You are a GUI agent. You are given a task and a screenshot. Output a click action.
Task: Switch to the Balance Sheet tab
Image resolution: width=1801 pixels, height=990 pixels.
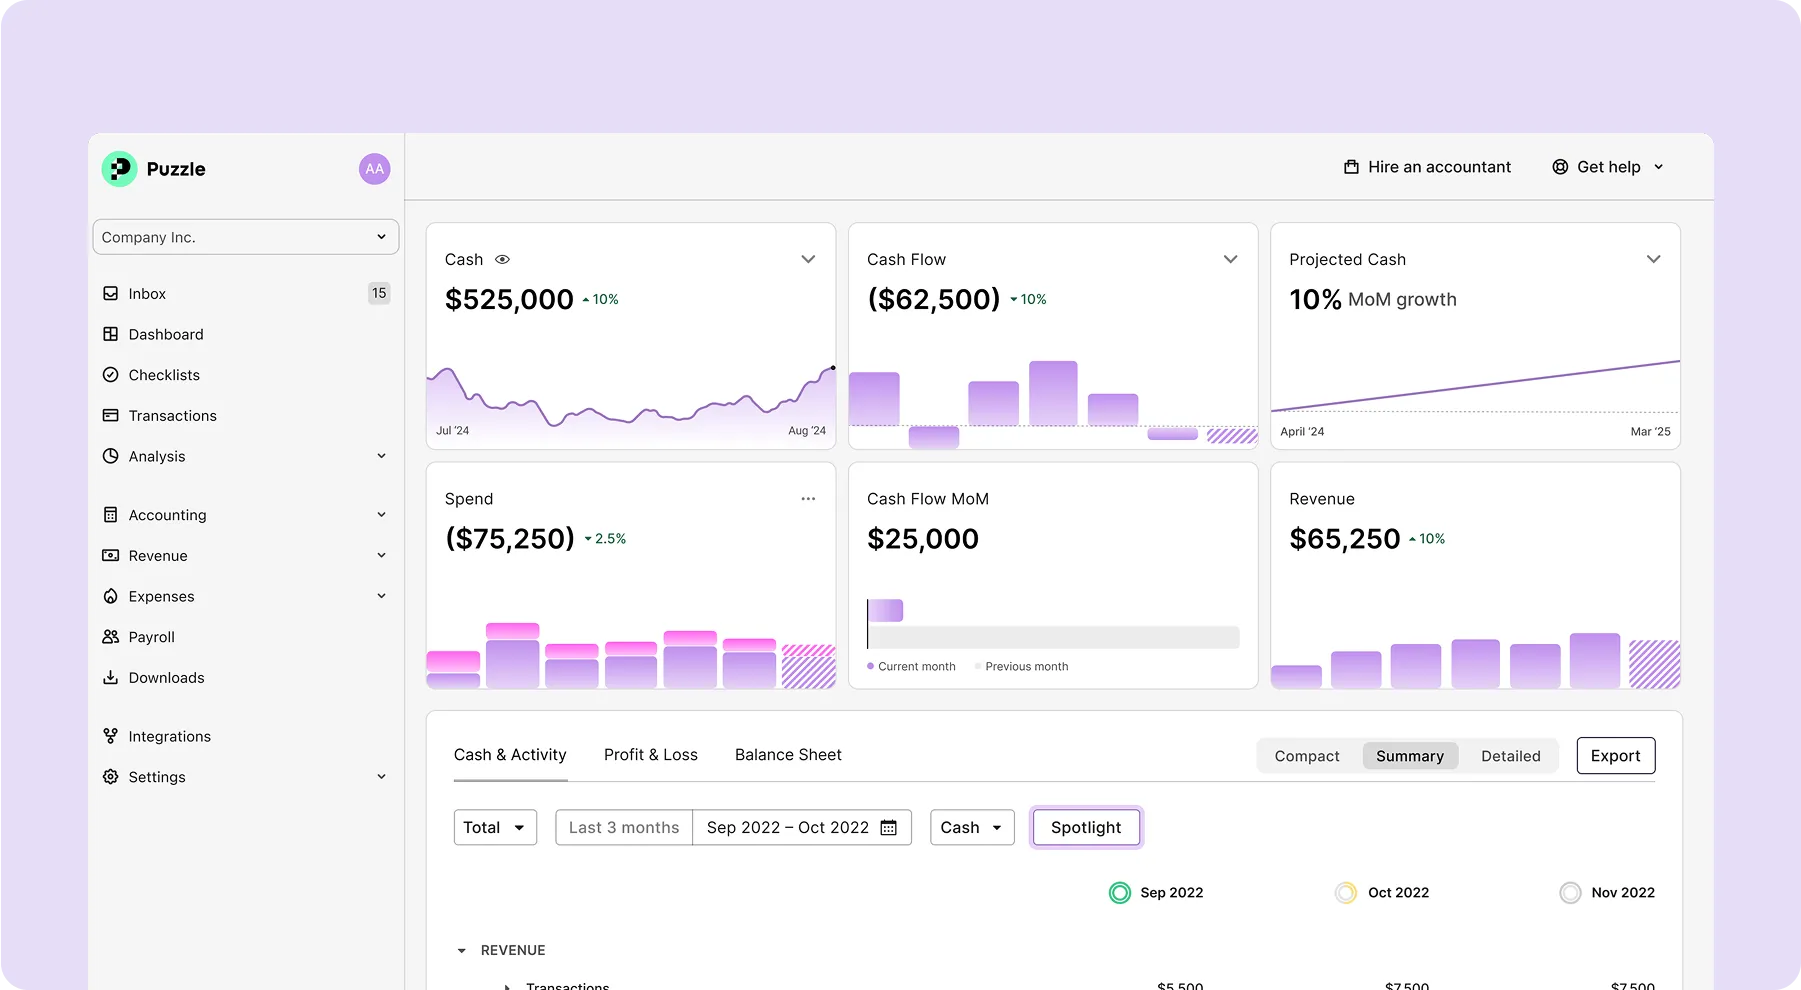click(788, 755)
